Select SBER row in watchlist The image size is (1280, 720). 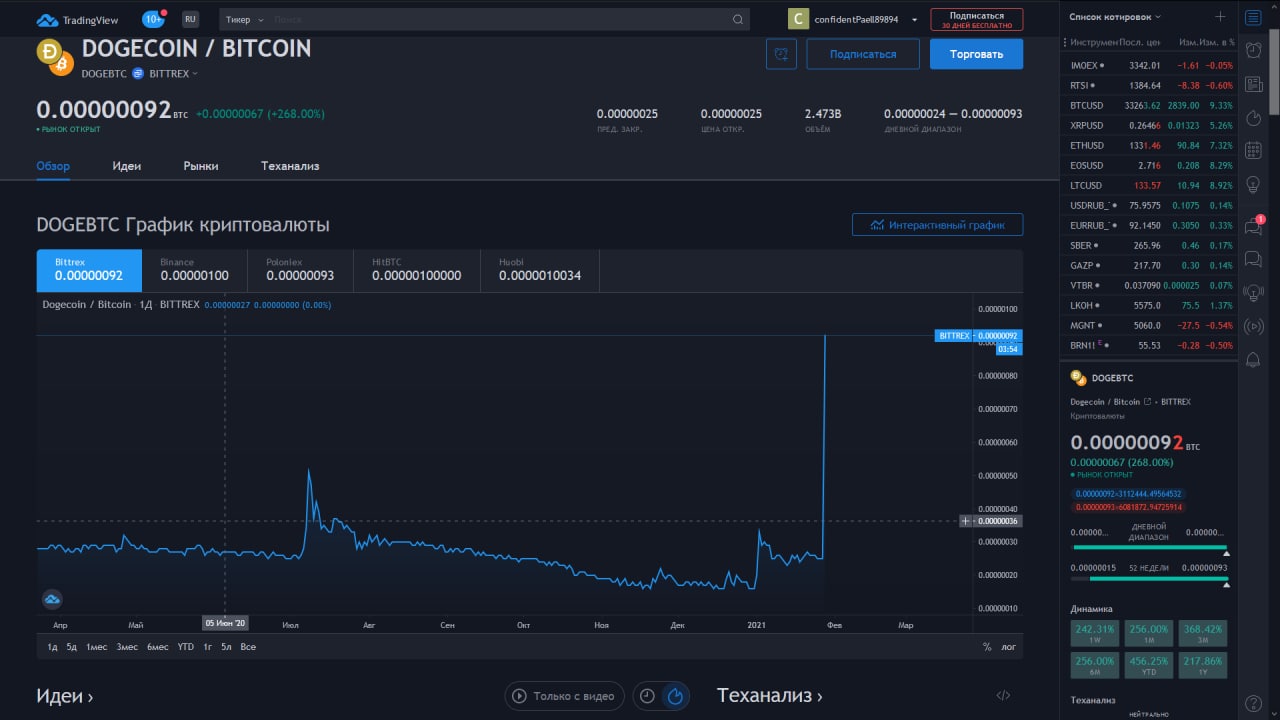pyautogui.click(x=1151, y=245)
